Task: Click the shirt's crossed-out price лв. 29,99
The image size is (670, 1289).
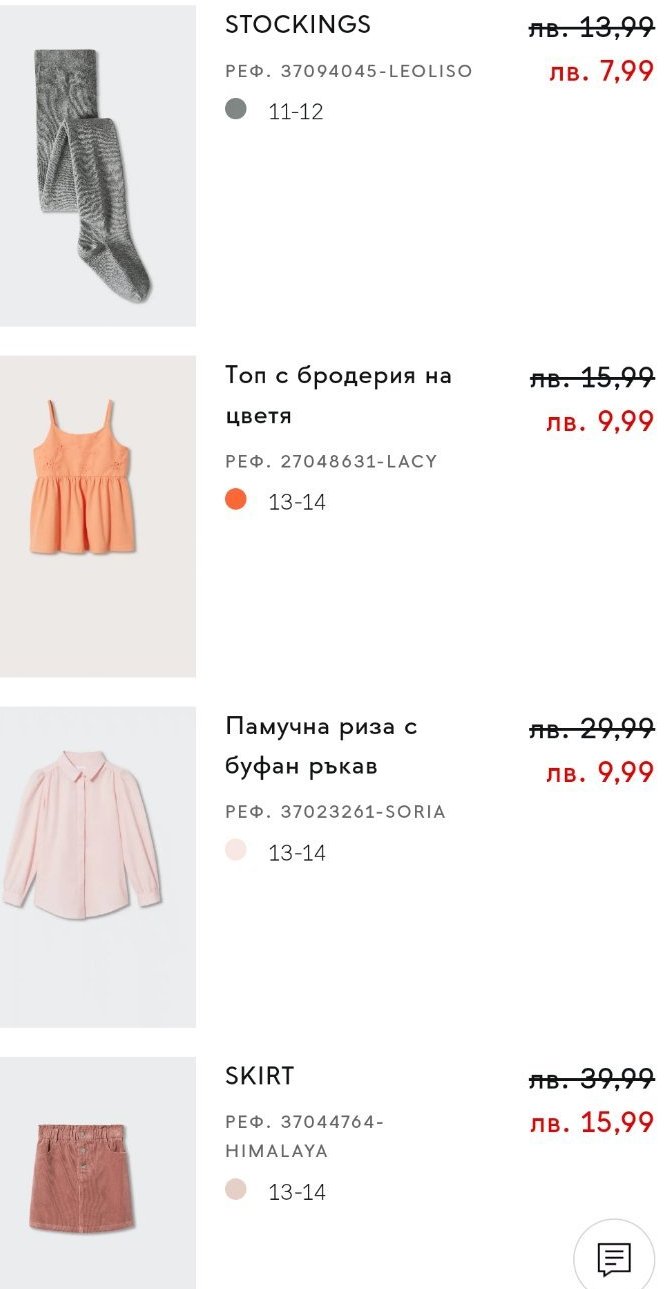Action: pos(591,728)
